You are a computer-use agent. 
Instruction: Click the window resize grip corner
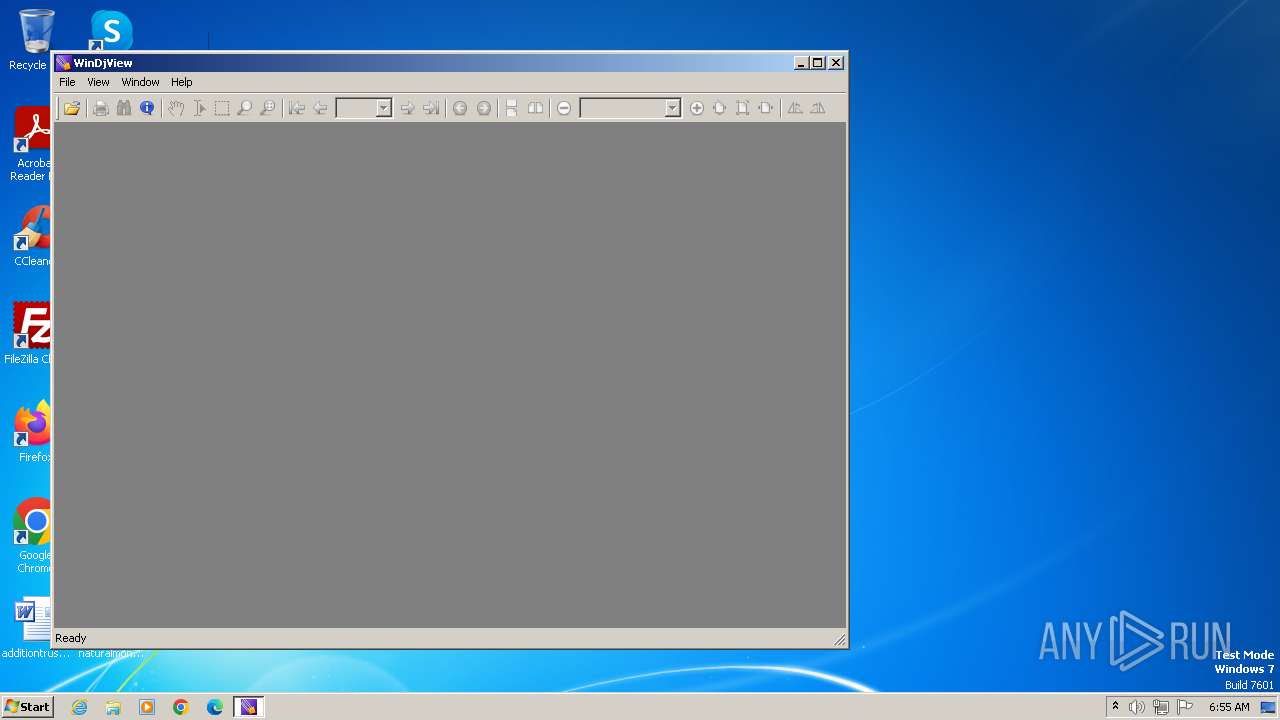839,640
